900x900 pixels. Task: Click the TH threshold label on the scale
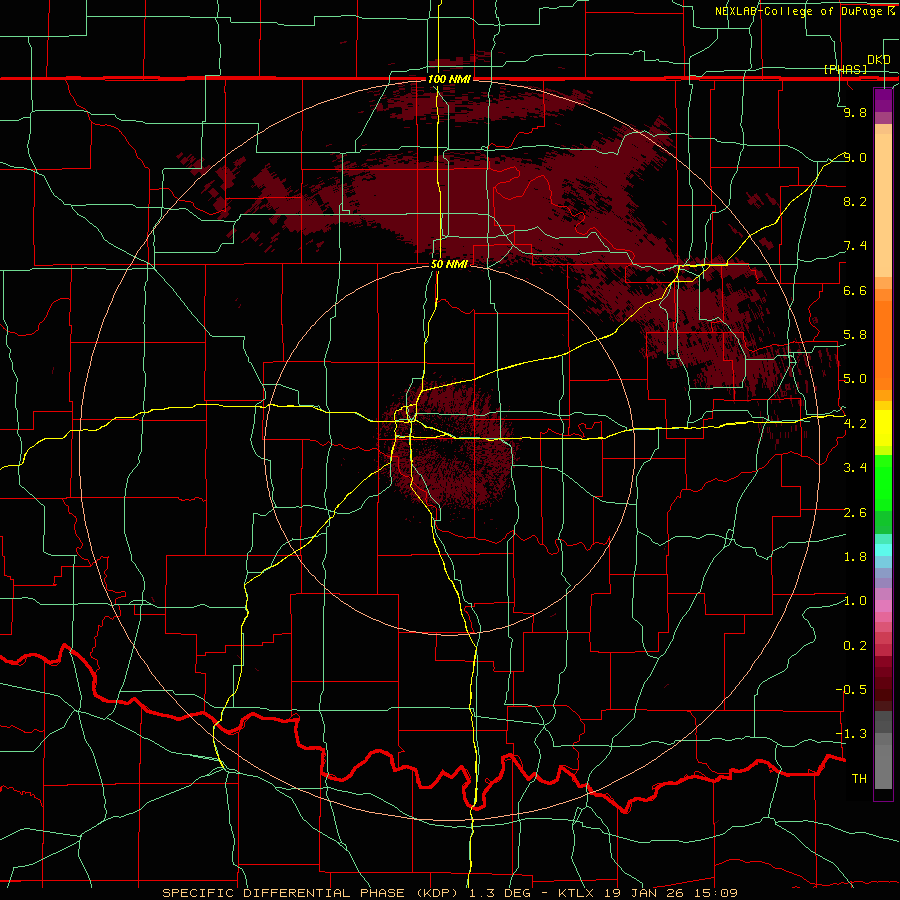pyautogui.click(x=859, y=779)
